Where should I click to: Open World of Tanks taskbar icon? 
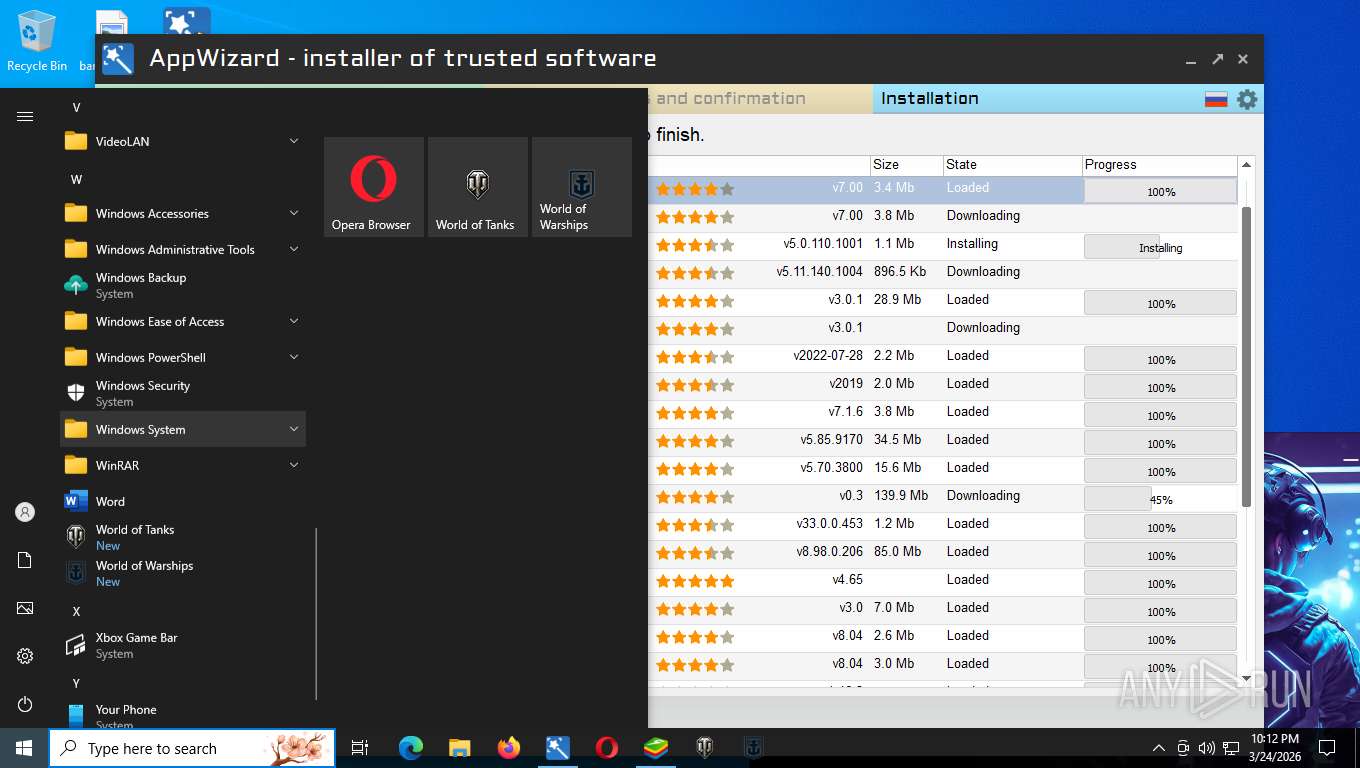pos(704,748)
